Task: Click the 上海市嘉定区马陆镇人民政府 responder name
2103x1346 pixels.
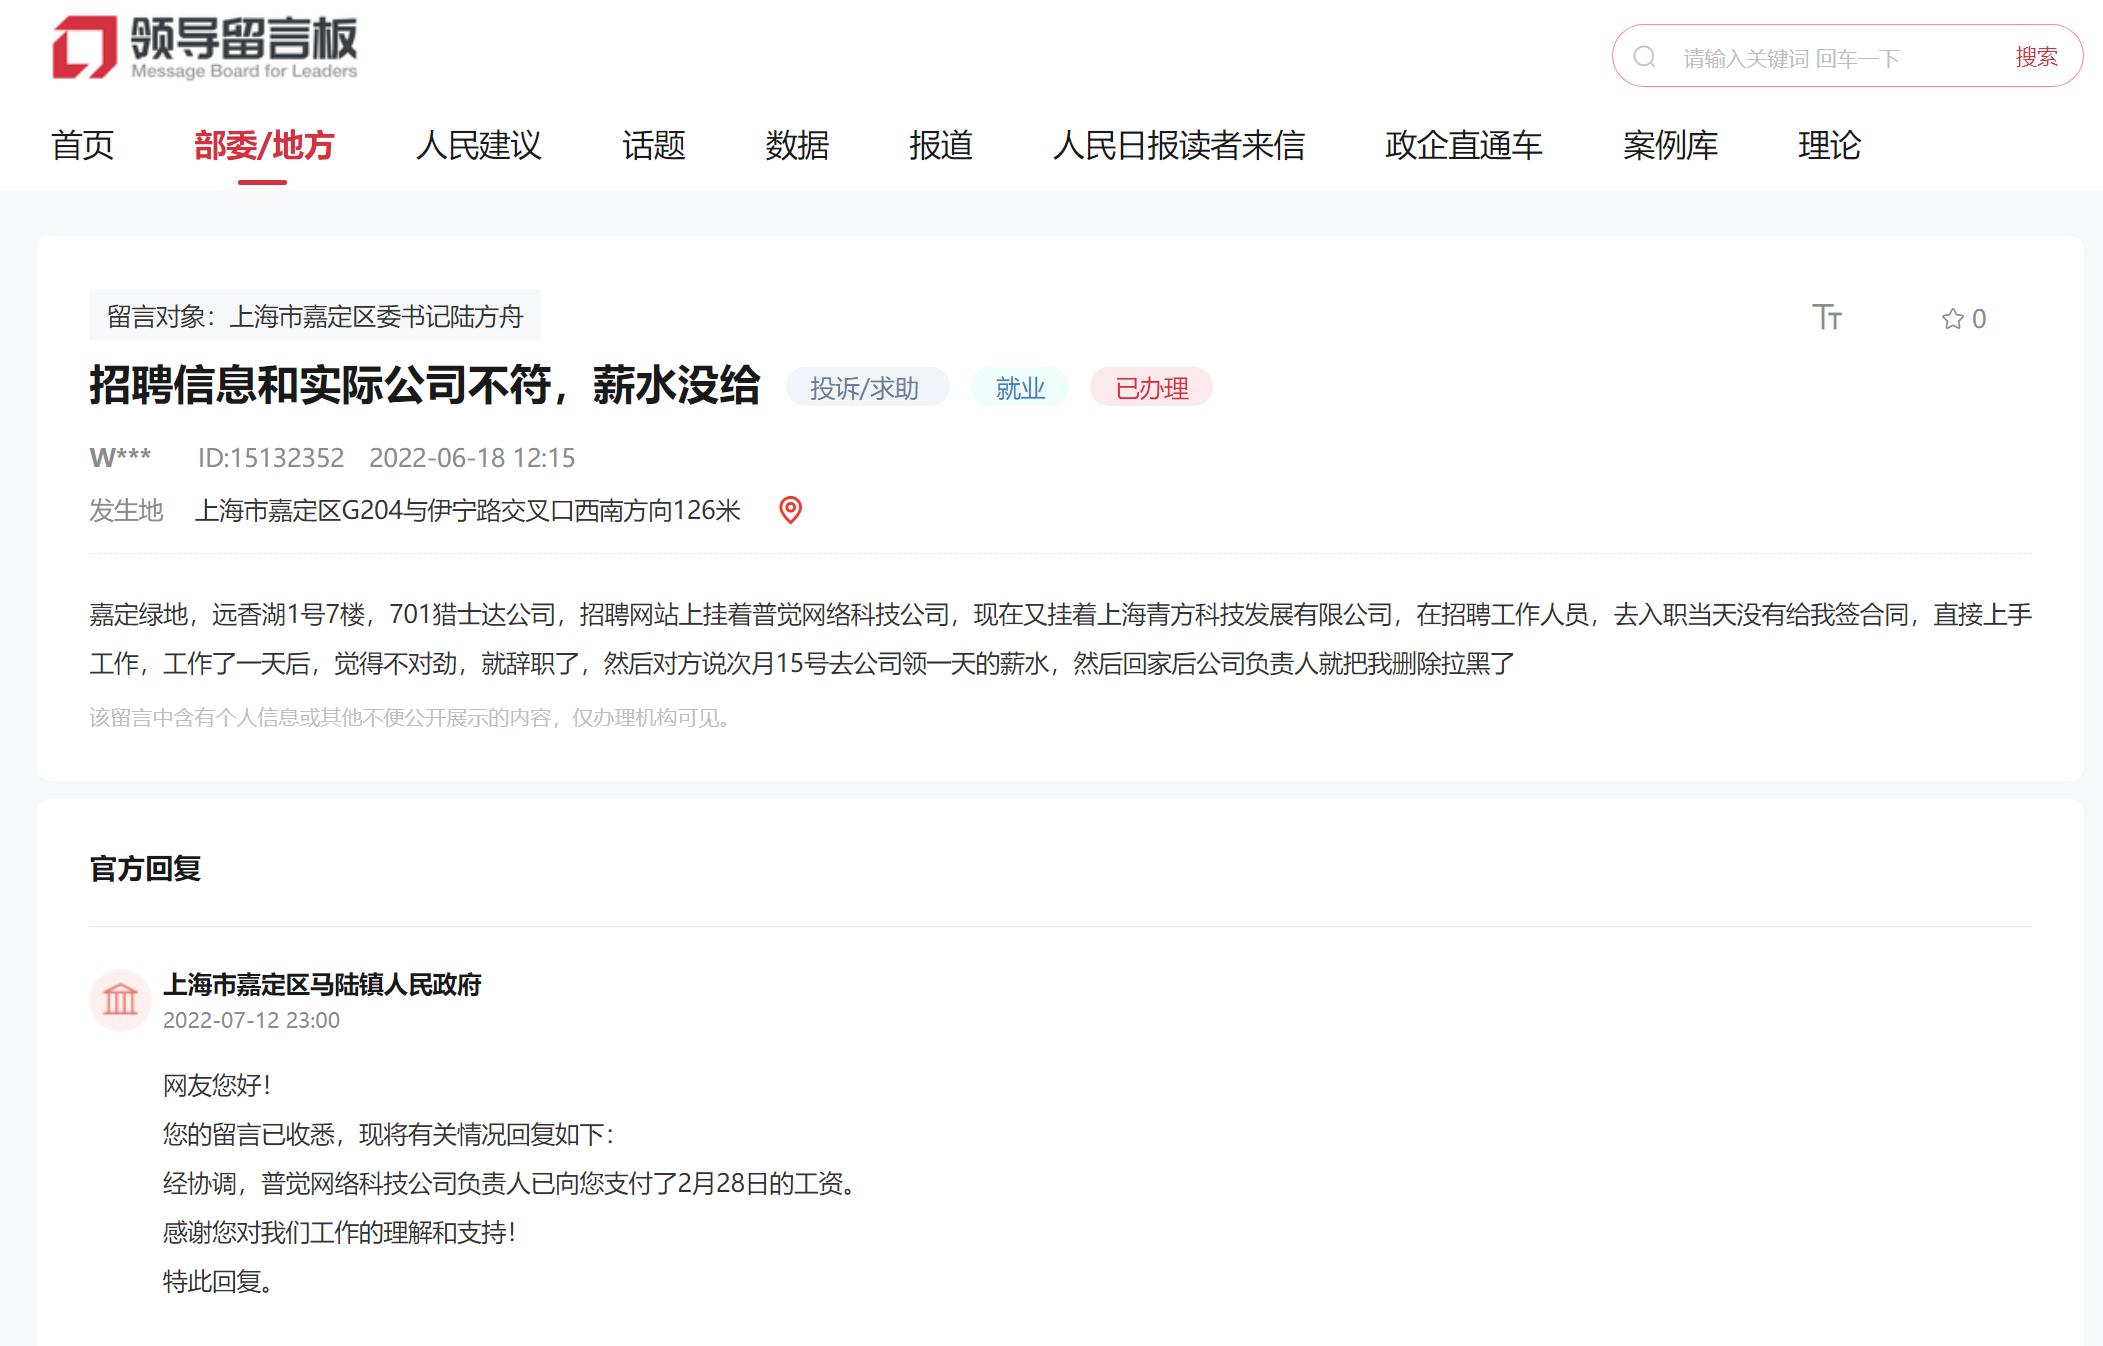Action: point(322,985)
